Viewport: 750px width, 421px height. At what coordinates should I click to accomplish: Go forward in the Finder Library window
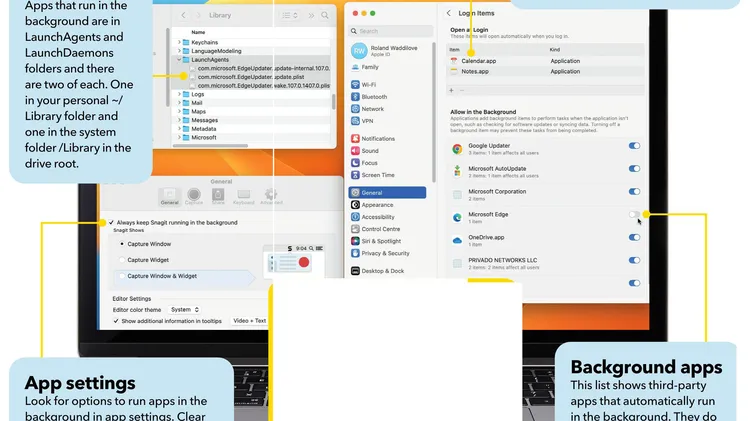tap(198, 15)
